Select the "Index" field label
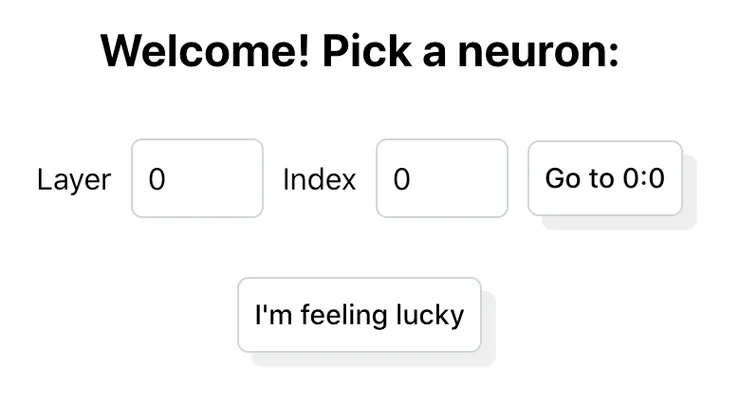Viewport: 740px width, 402px height. (319, 180)
